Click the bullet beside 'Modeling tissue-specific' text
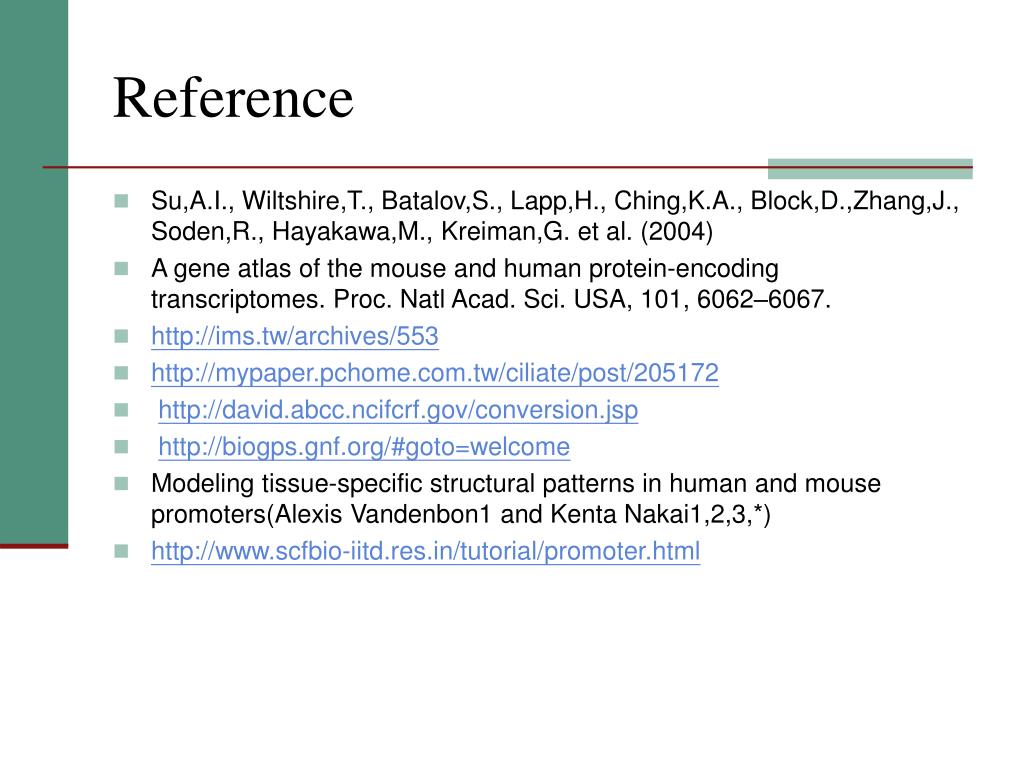The image size is (1024, 768). [x=121, y=483]
